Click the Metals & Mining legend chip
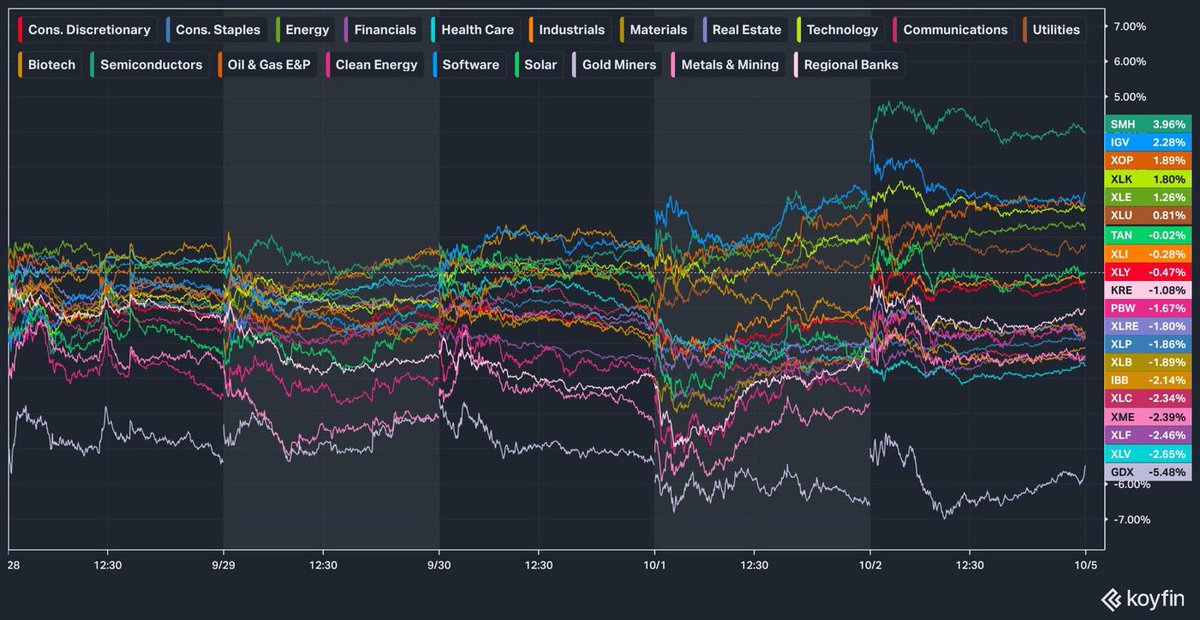 pos(728,65)
